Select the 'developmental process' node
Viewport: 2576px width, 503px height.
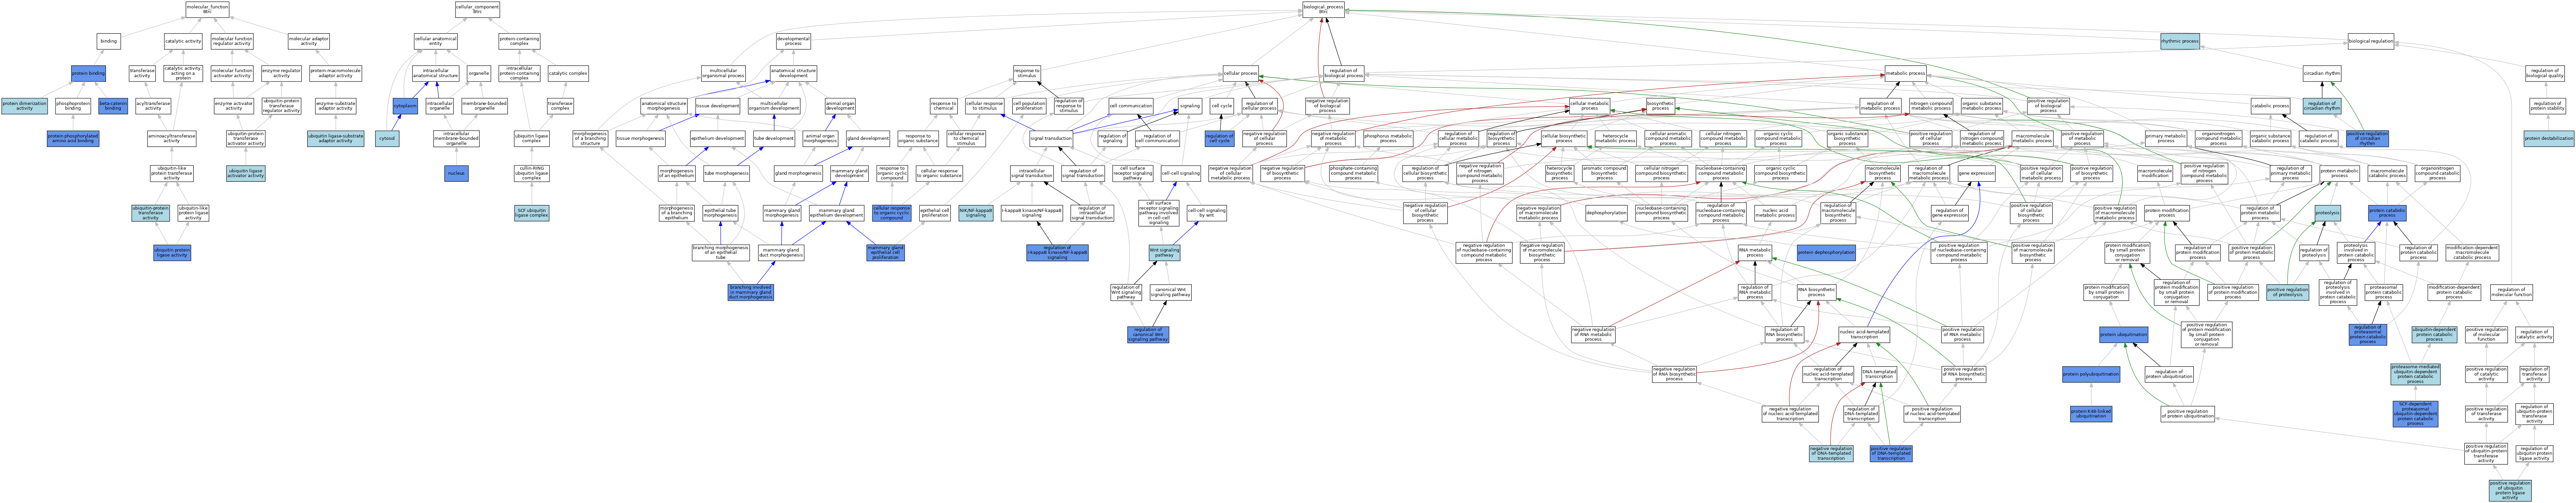(x=793, y=41)
